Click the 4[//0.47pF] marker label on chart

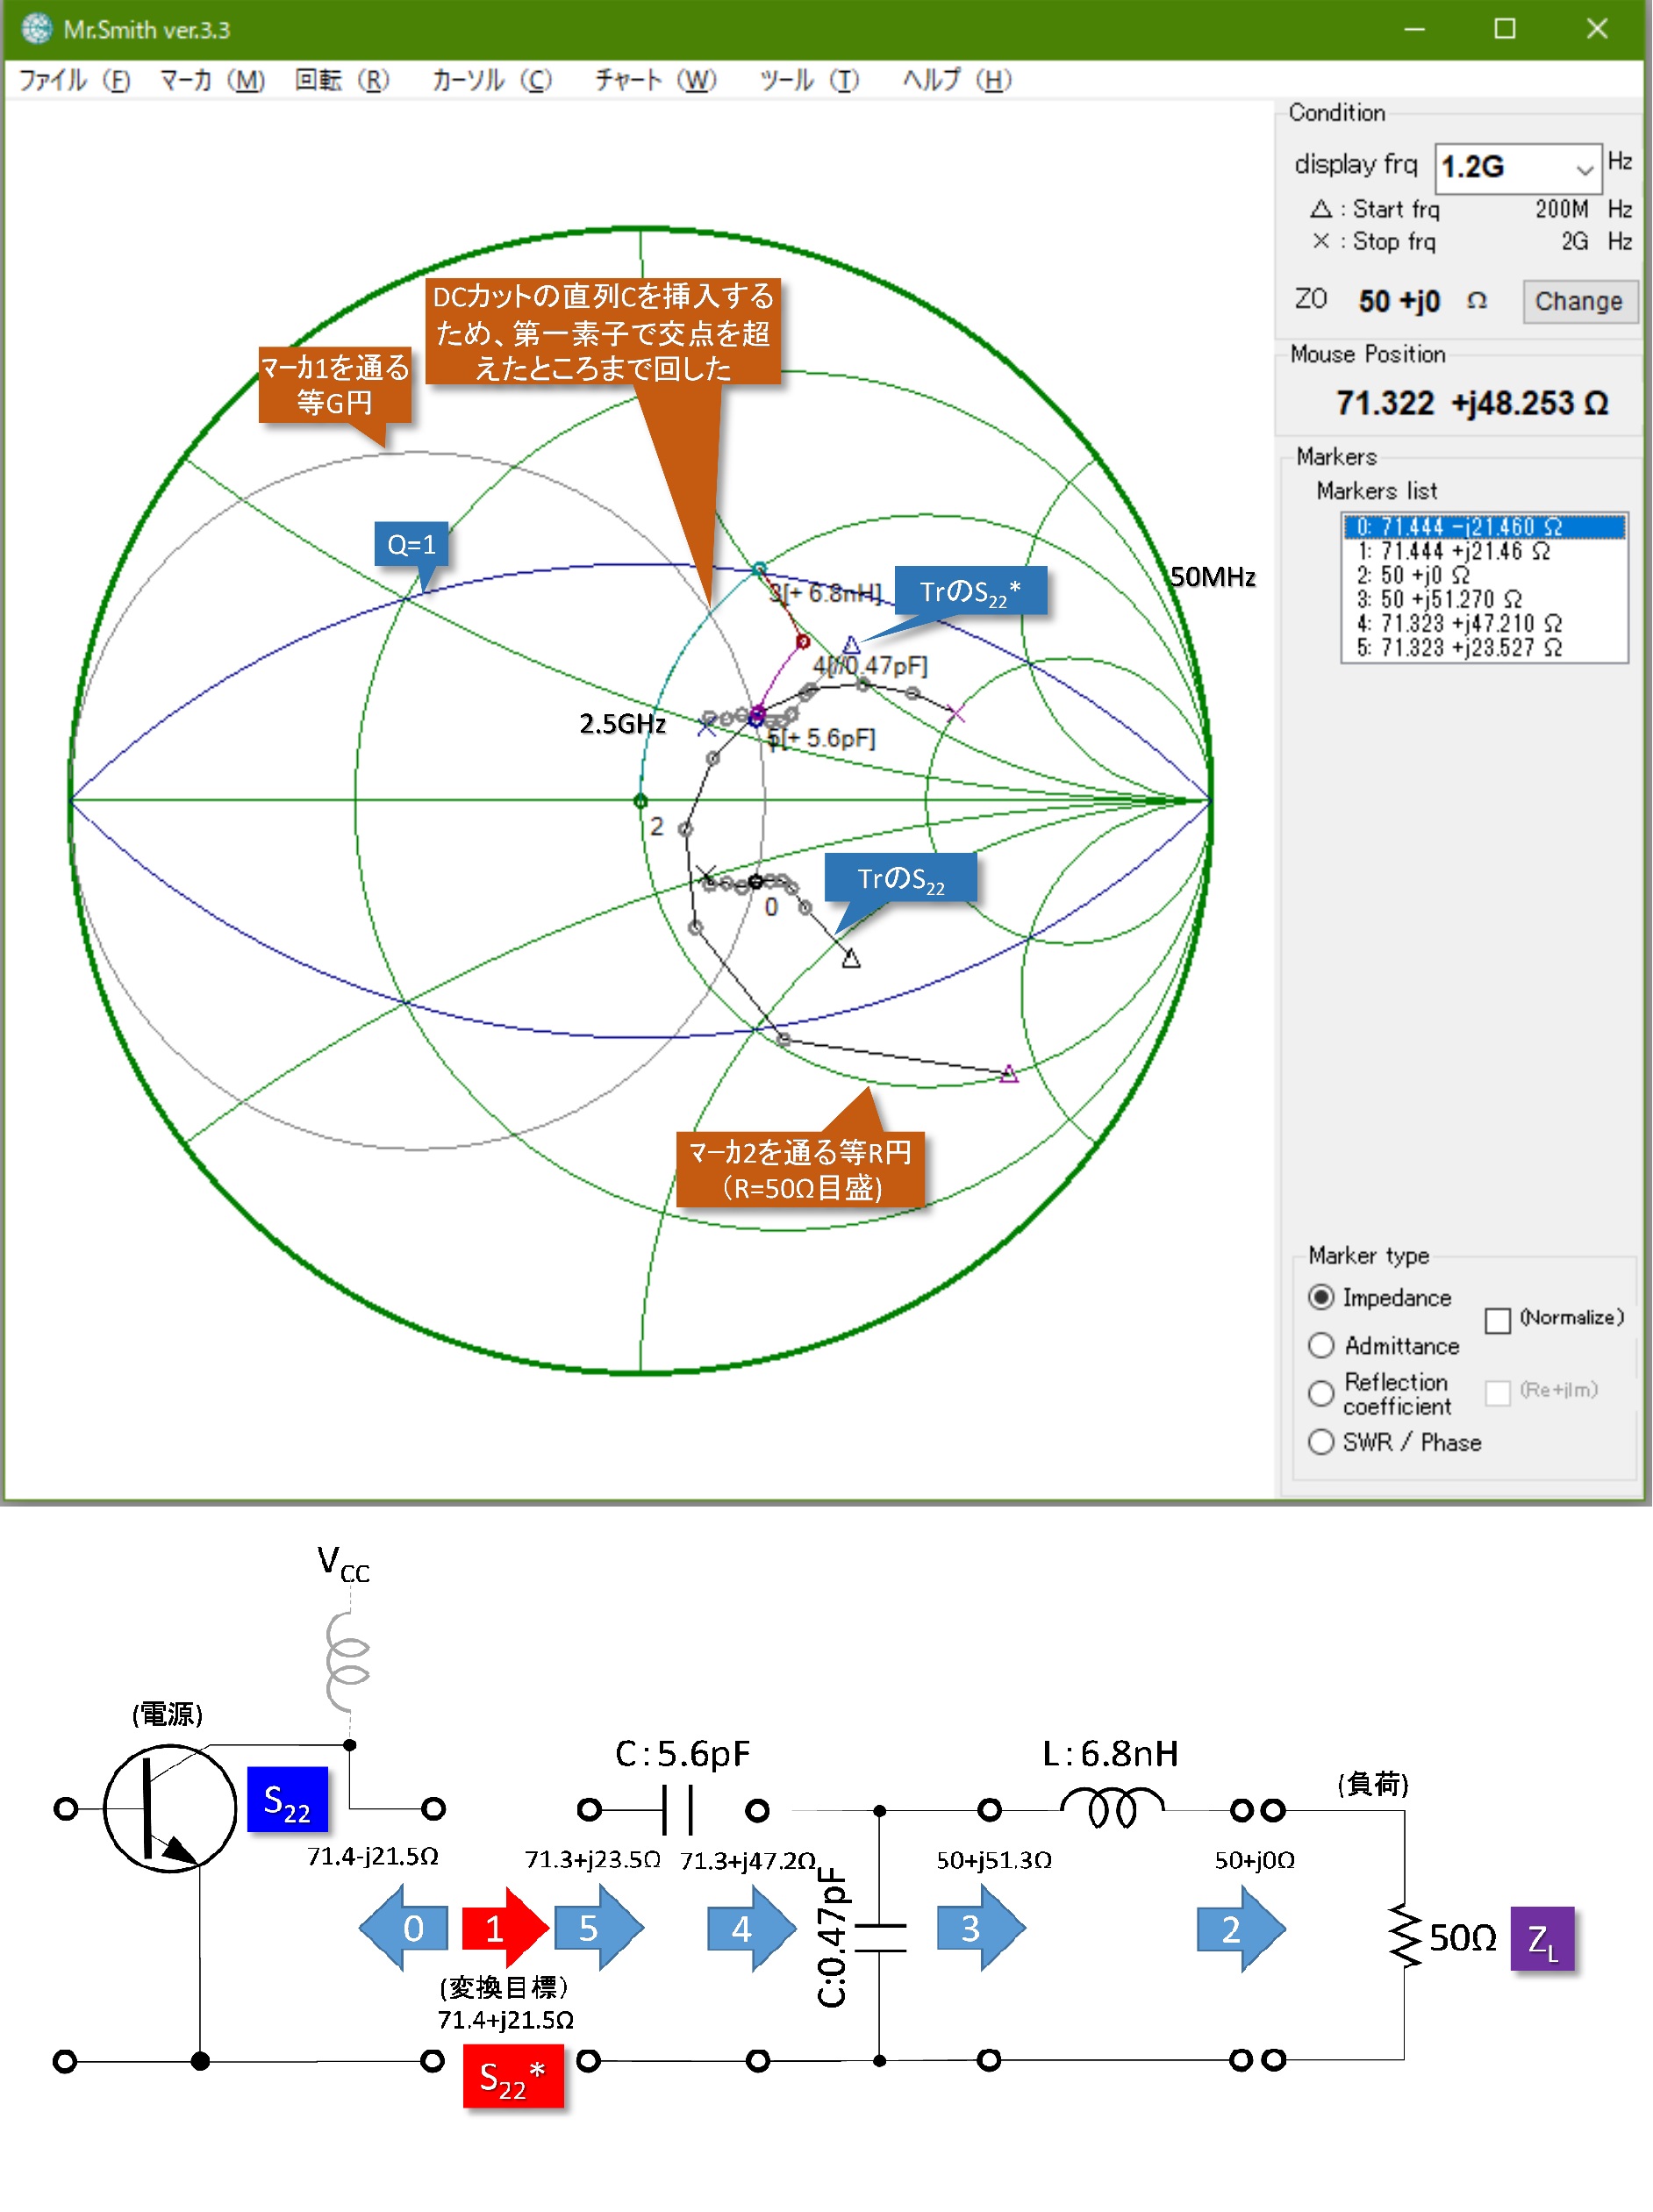click(870, 666)
